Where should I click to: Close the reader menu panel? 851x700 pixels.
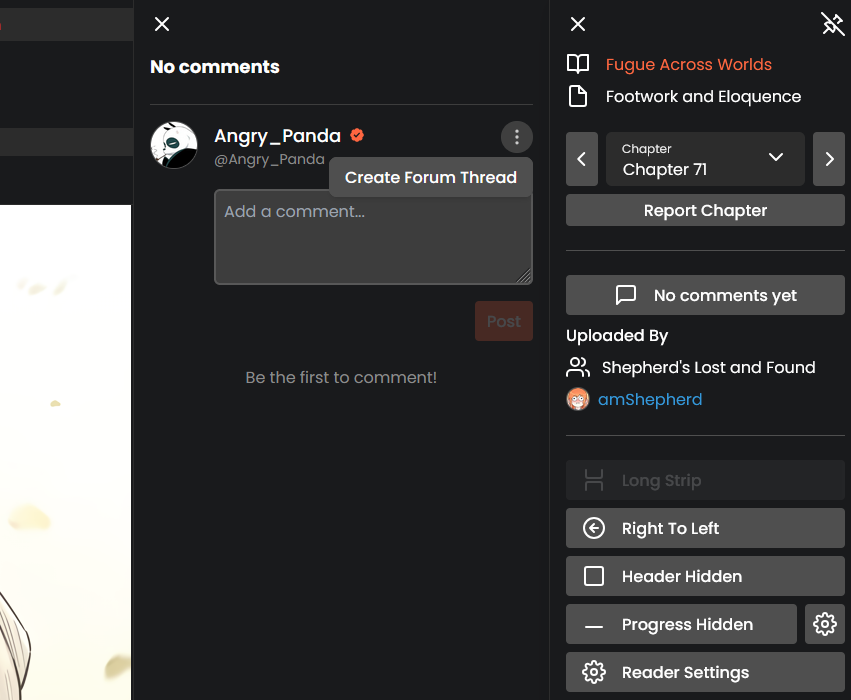(578, 24)
